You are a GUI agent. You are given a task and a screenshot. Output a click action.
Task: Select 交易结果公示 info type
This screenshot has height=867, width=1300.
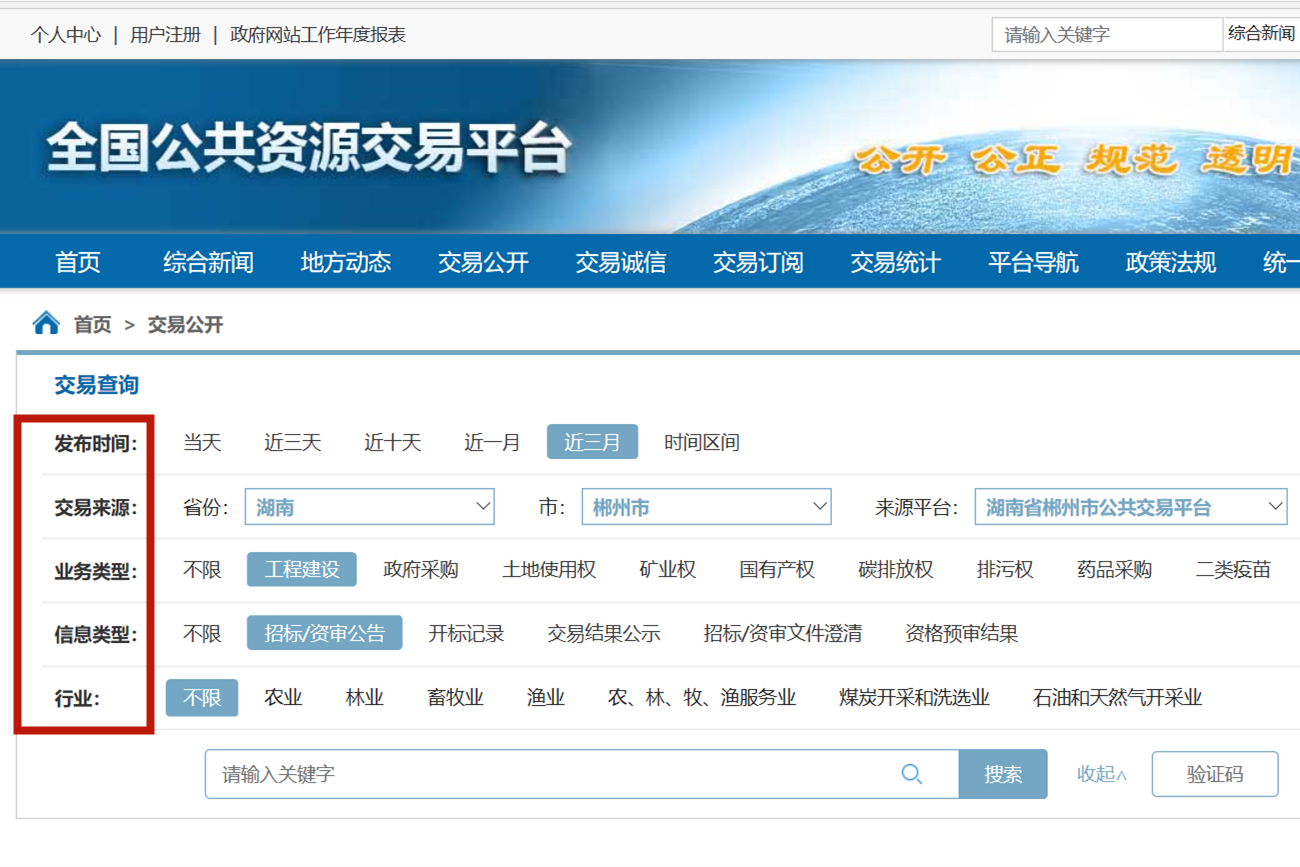tap(604, 633)
